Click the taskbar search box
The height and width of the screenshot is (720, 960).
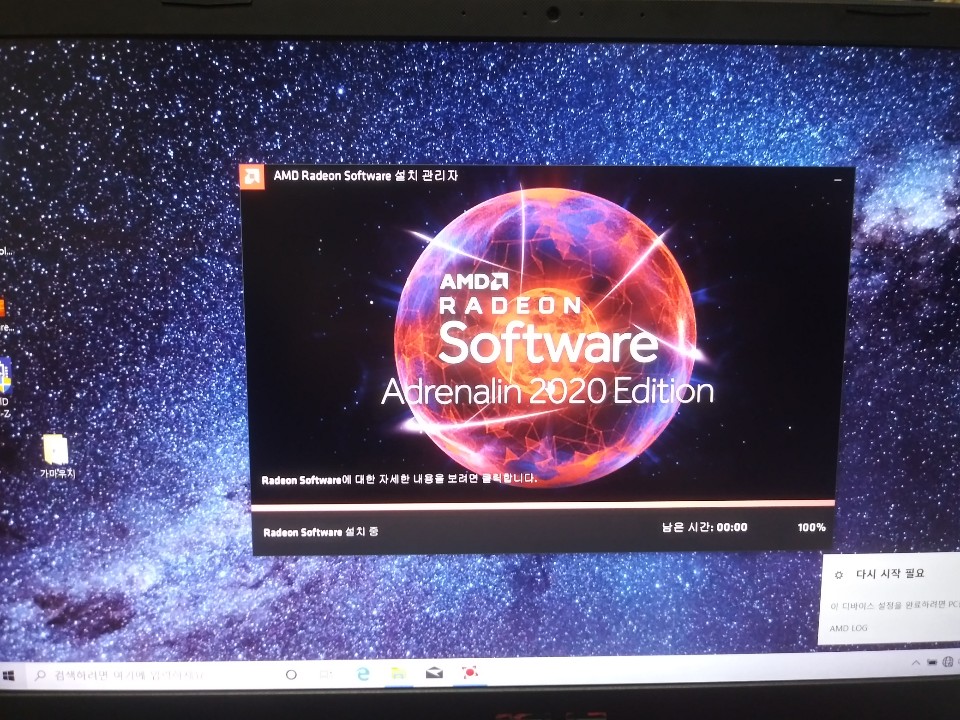tap(145, 675)
